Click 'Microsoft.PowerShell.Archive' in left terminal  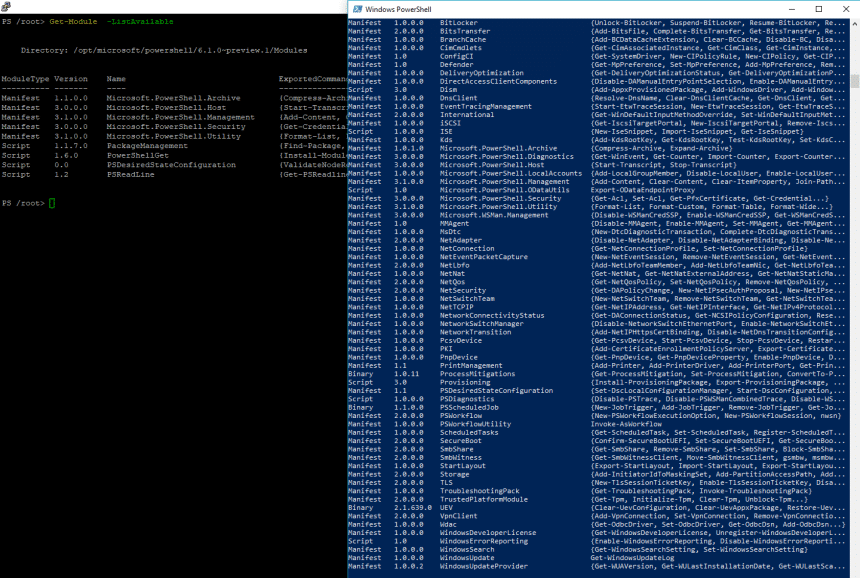click(x=173, y=98)
